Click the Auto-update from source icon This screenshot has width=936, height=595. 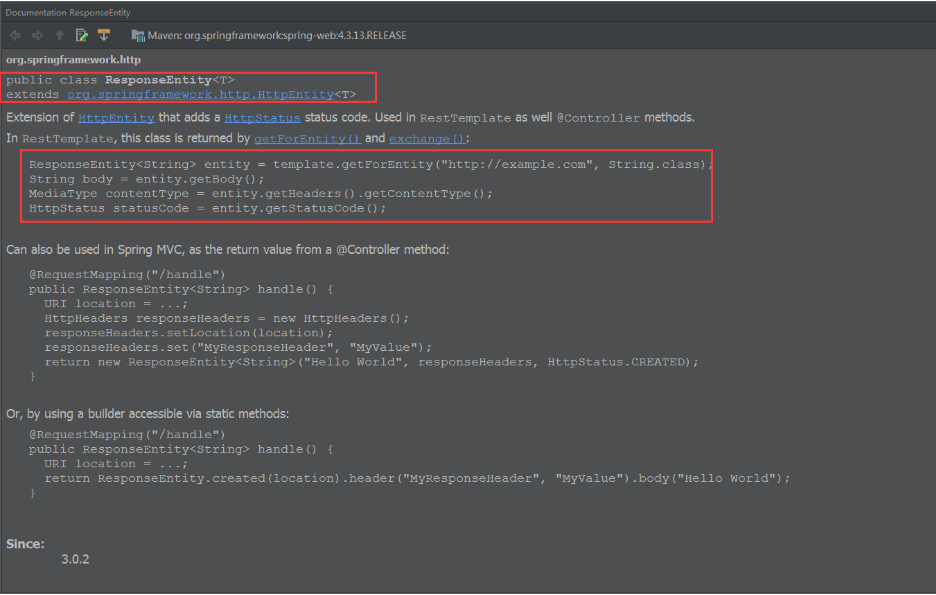point(104,36)
